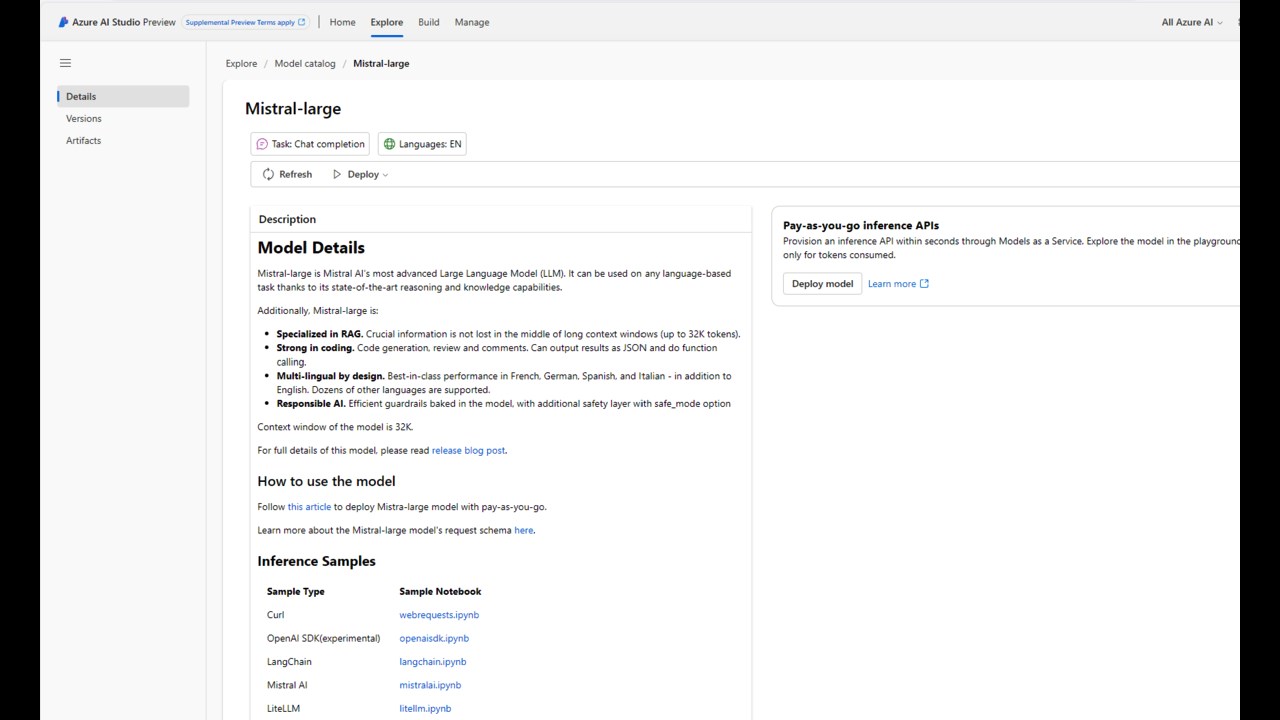The image size is (1280, 720).
Task: Go to the Home tab
Action: [x=342, y=22]
